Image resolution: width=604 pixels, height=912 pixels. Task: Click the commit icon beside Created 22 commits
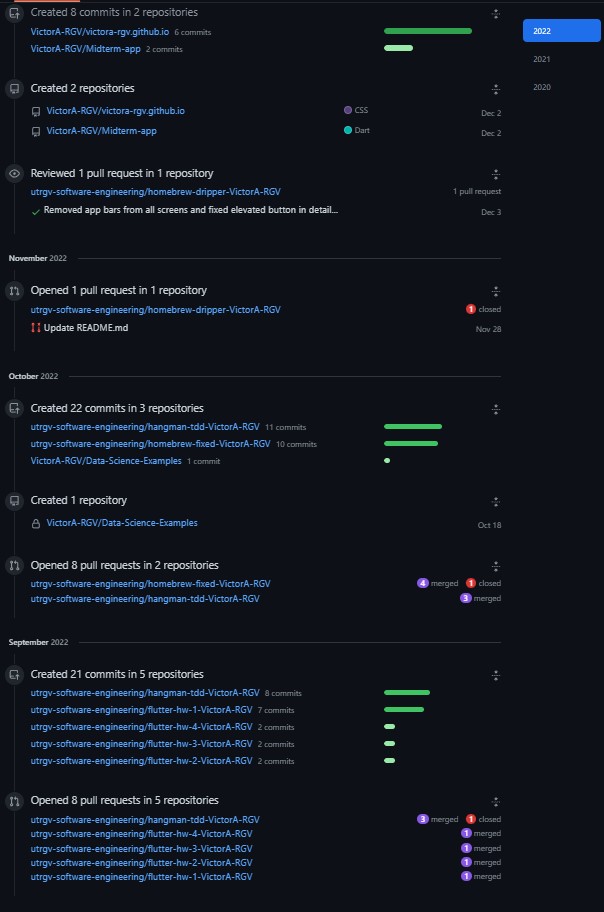(x=14, y=408)
